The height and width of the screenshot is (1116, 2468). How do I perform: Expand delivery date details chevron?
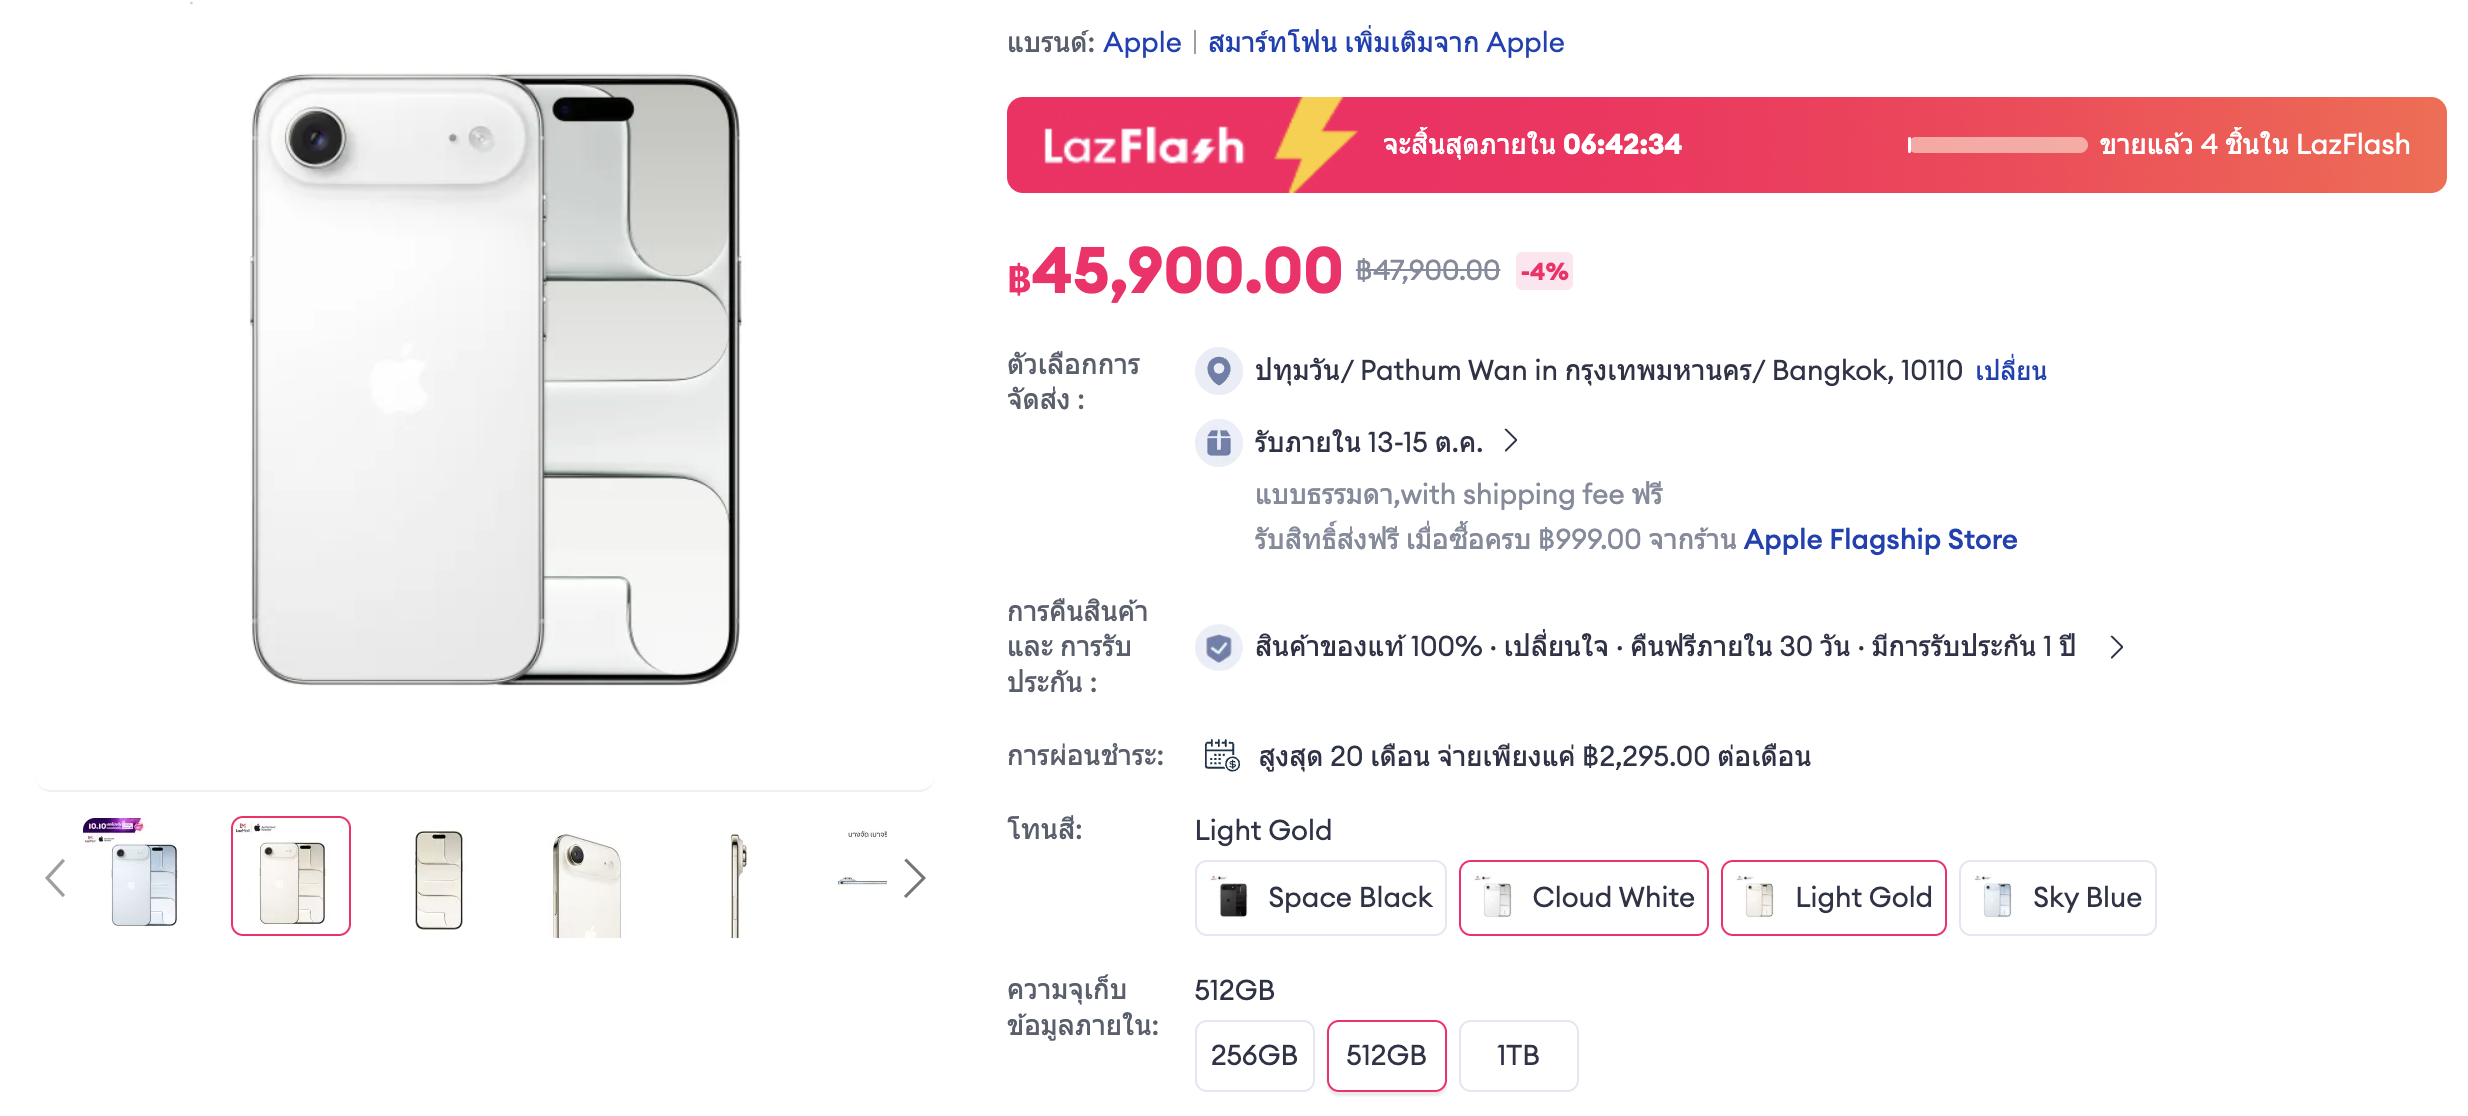click(1511, 441)
